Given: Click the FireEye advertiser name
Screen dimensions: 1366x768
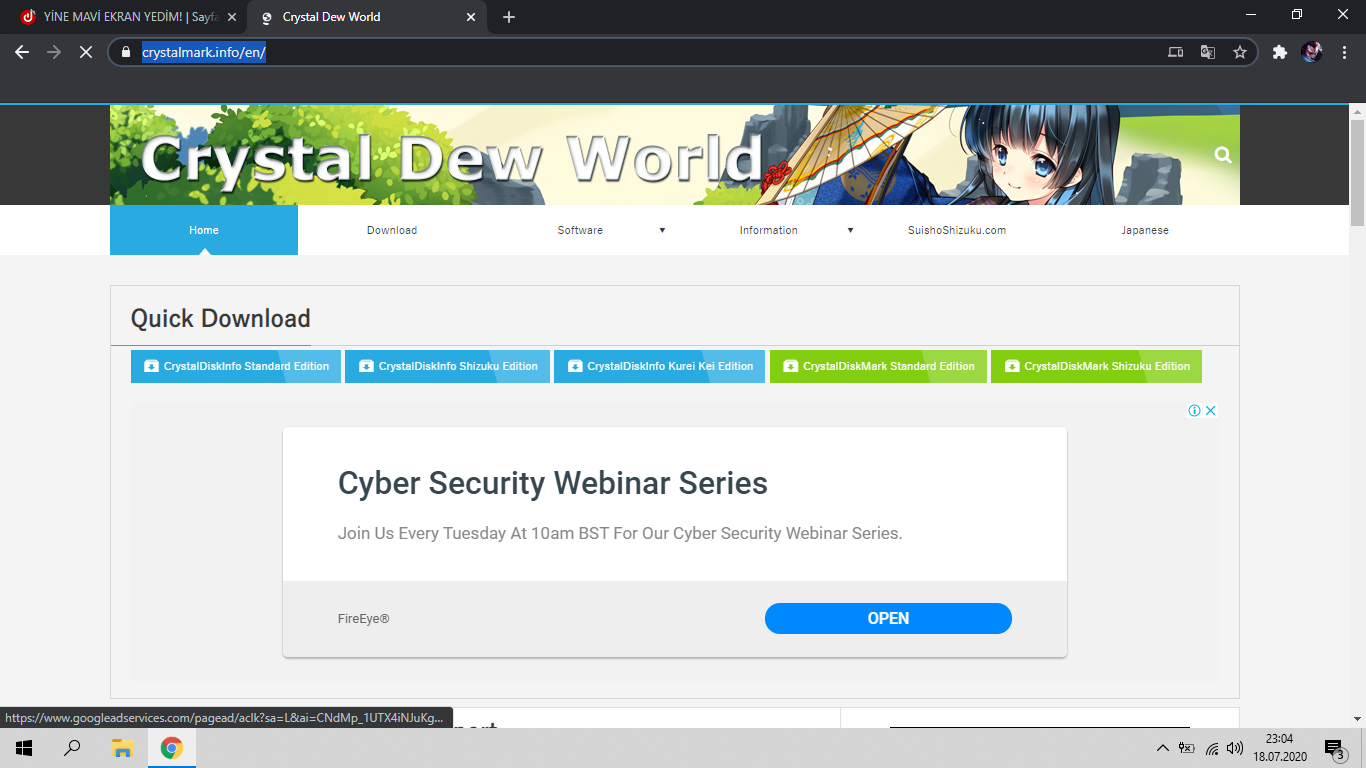Looking at the screenshot, I should 364,619.
